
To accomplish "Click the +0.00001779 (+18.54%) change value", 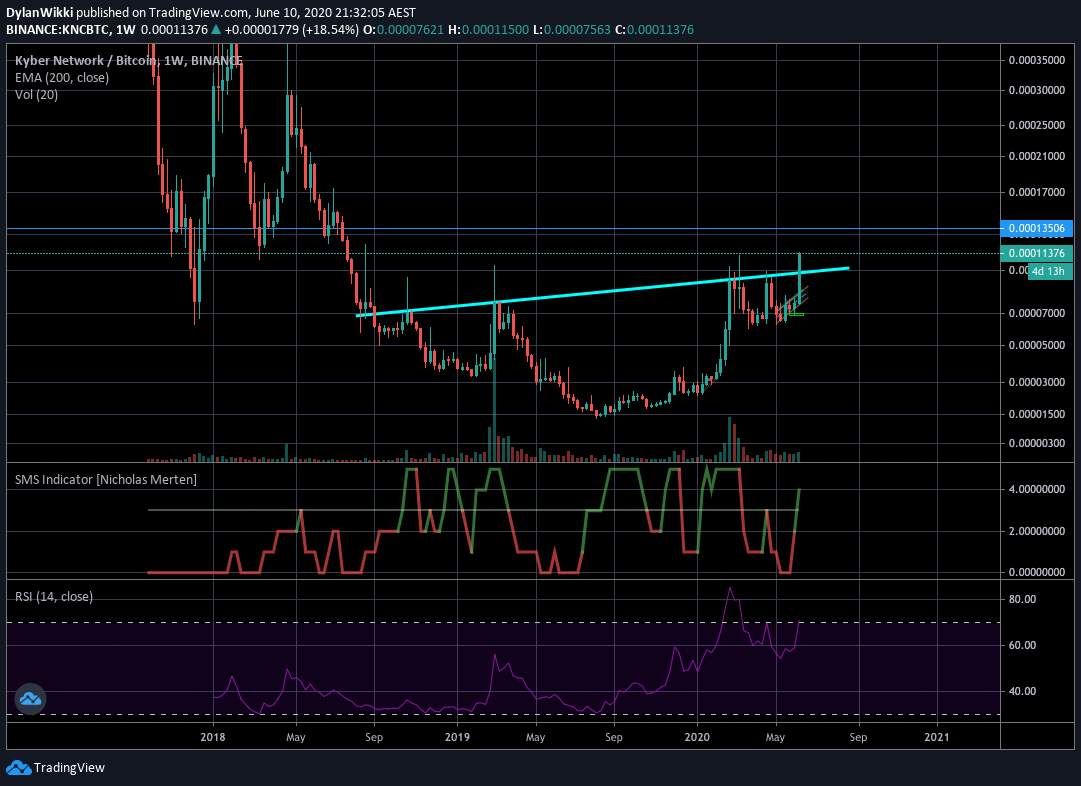I will 292,30.
